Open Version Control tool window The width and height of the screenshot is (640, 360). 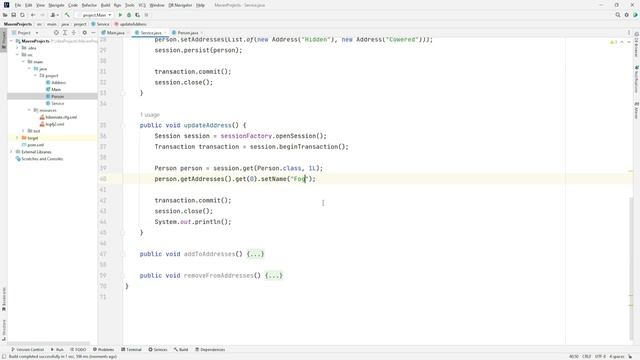[27, 350]
